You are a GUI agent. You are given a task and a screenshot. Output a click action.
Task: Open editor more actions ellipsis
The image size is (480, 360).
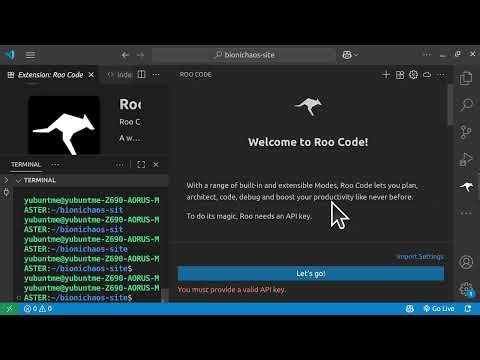coord(156,75)
